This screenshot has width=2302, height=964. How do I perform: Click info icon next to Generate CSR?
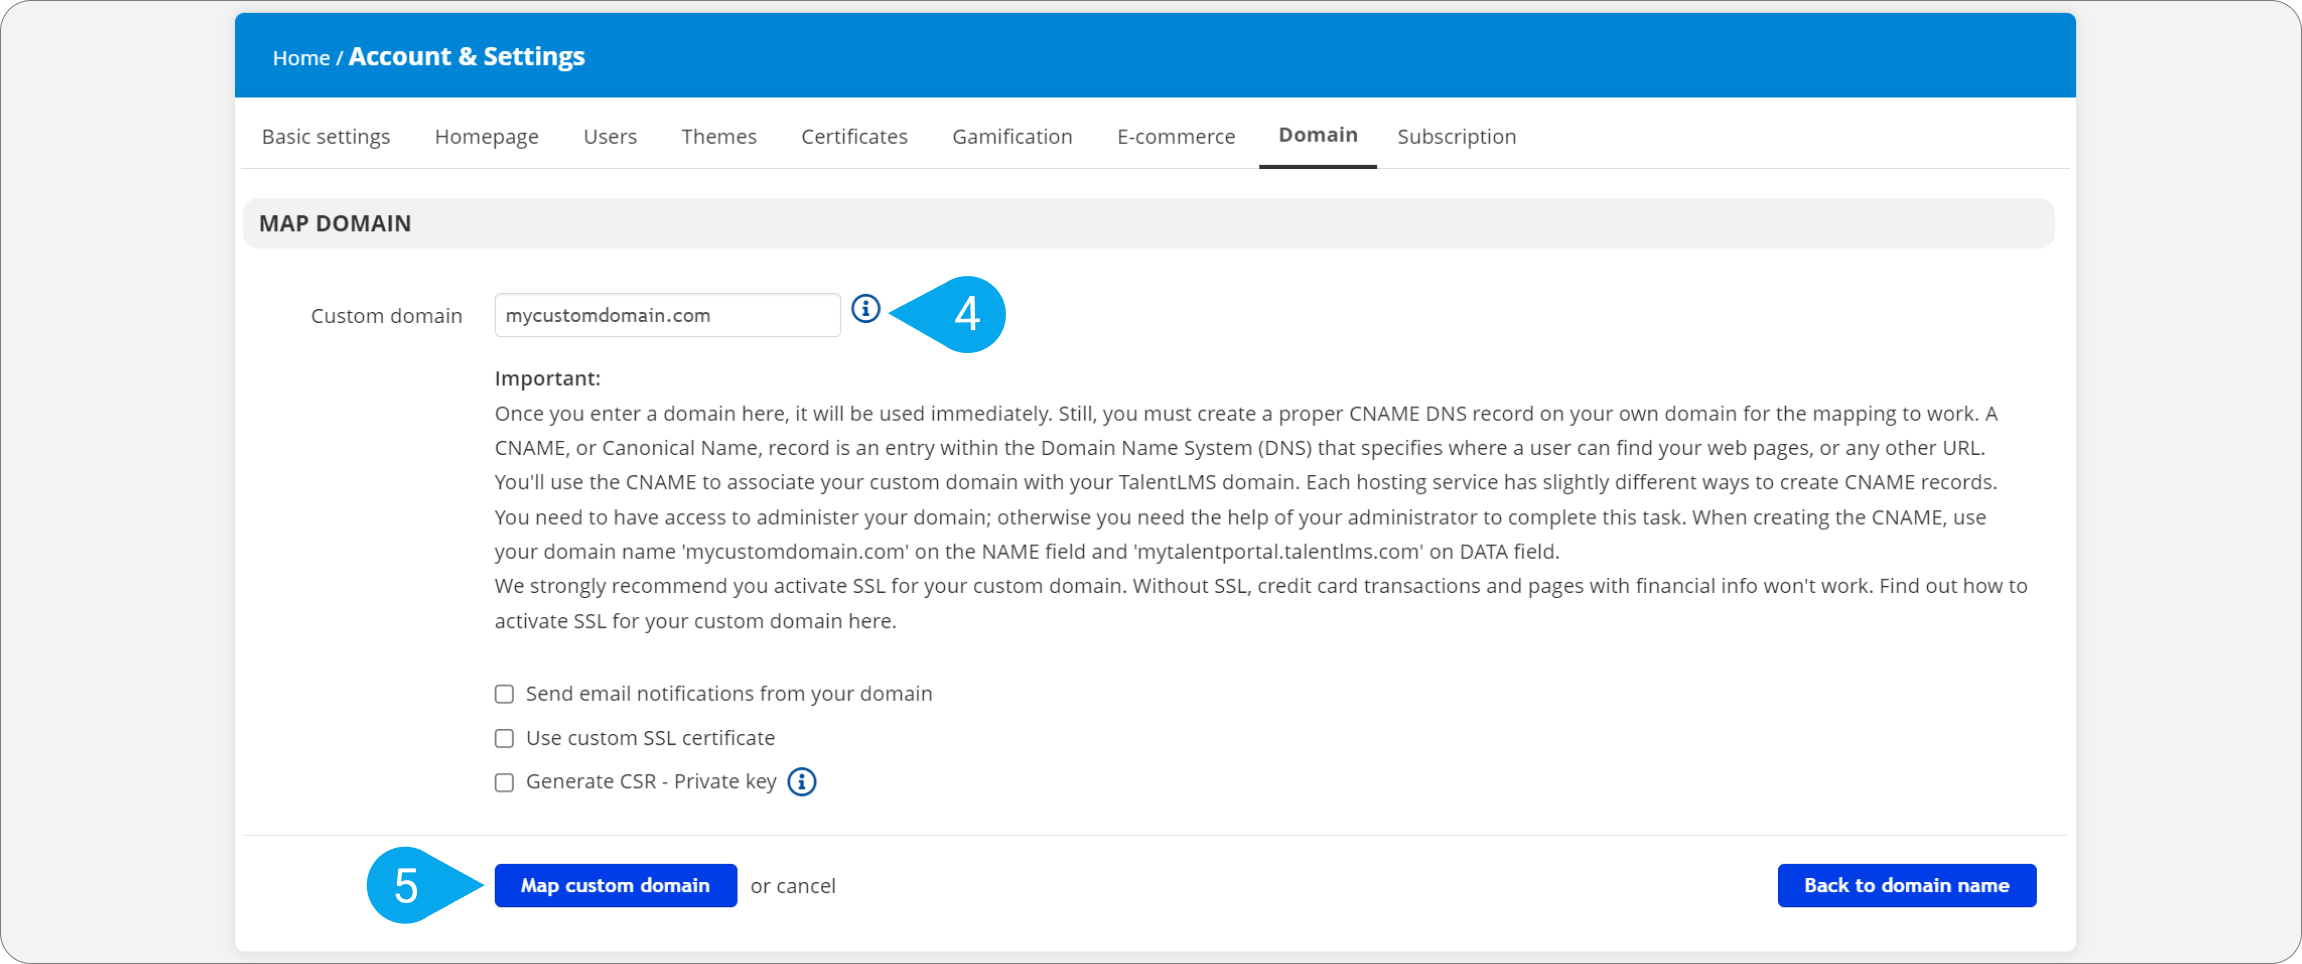(x=802, y=782)
